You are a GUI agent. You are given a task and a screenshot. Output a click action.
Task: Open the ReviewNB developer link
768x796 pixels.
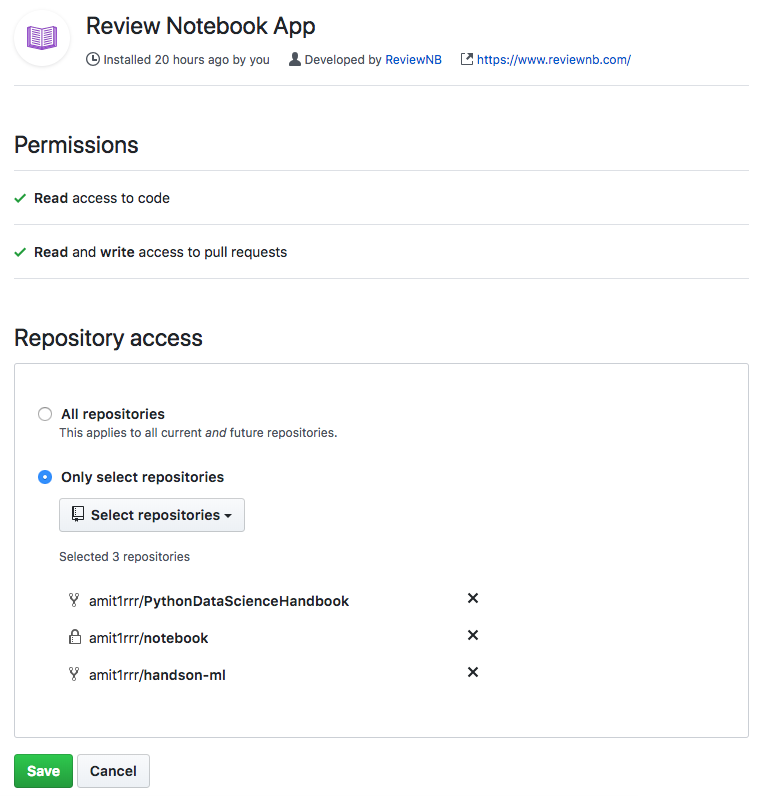tap(413, 60)
